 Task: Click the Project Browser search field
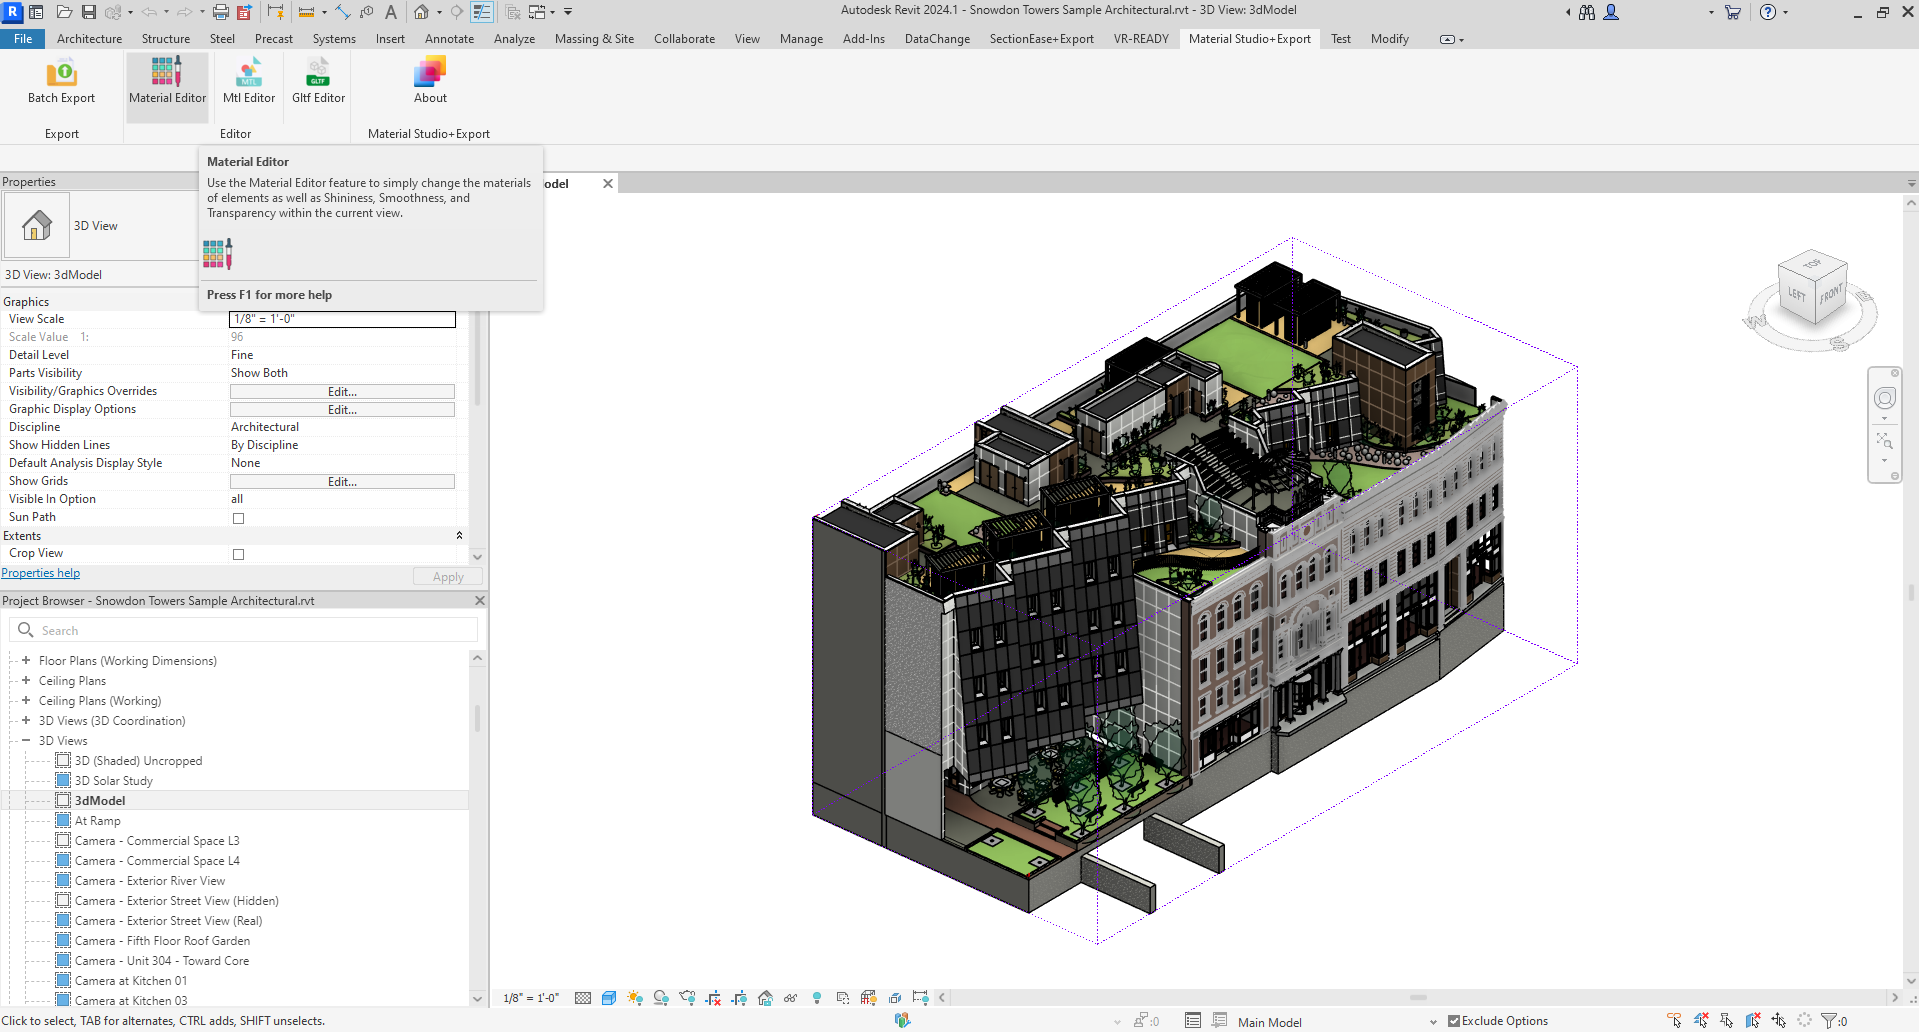pyautogui.click(x=250, y=630)
